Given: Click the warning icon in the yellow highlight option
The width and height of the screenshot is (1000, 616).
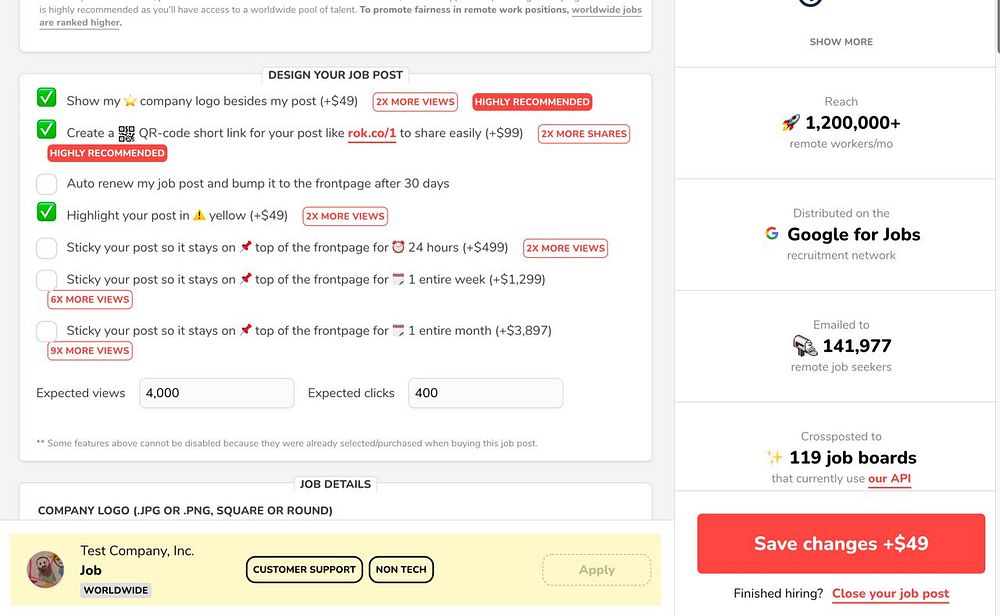Looking at the screenshot, I should pos(199,215).
